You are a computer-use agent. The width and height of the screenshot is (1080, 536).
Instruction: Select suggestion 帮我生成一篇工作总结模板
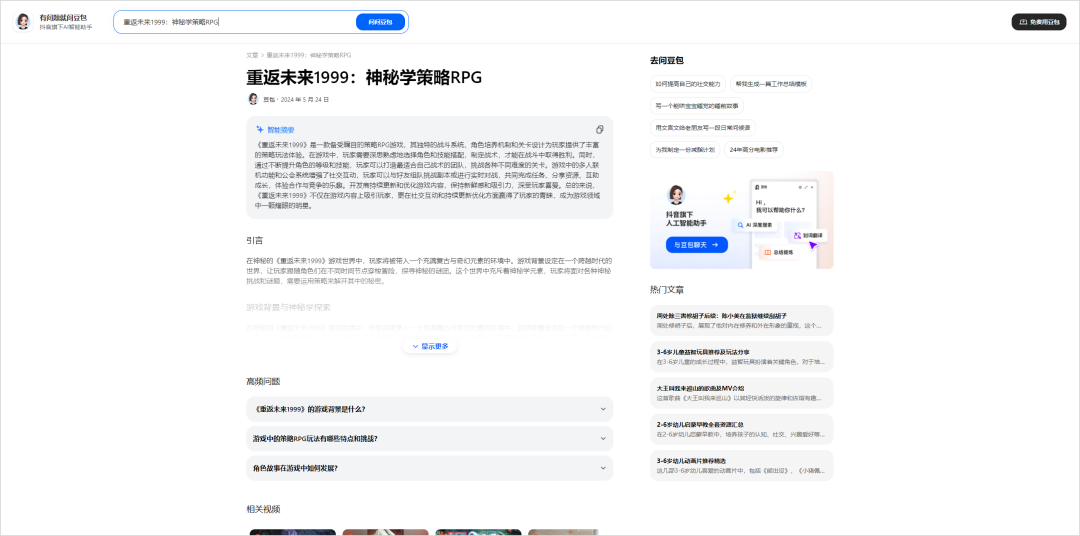pos(771,84)
